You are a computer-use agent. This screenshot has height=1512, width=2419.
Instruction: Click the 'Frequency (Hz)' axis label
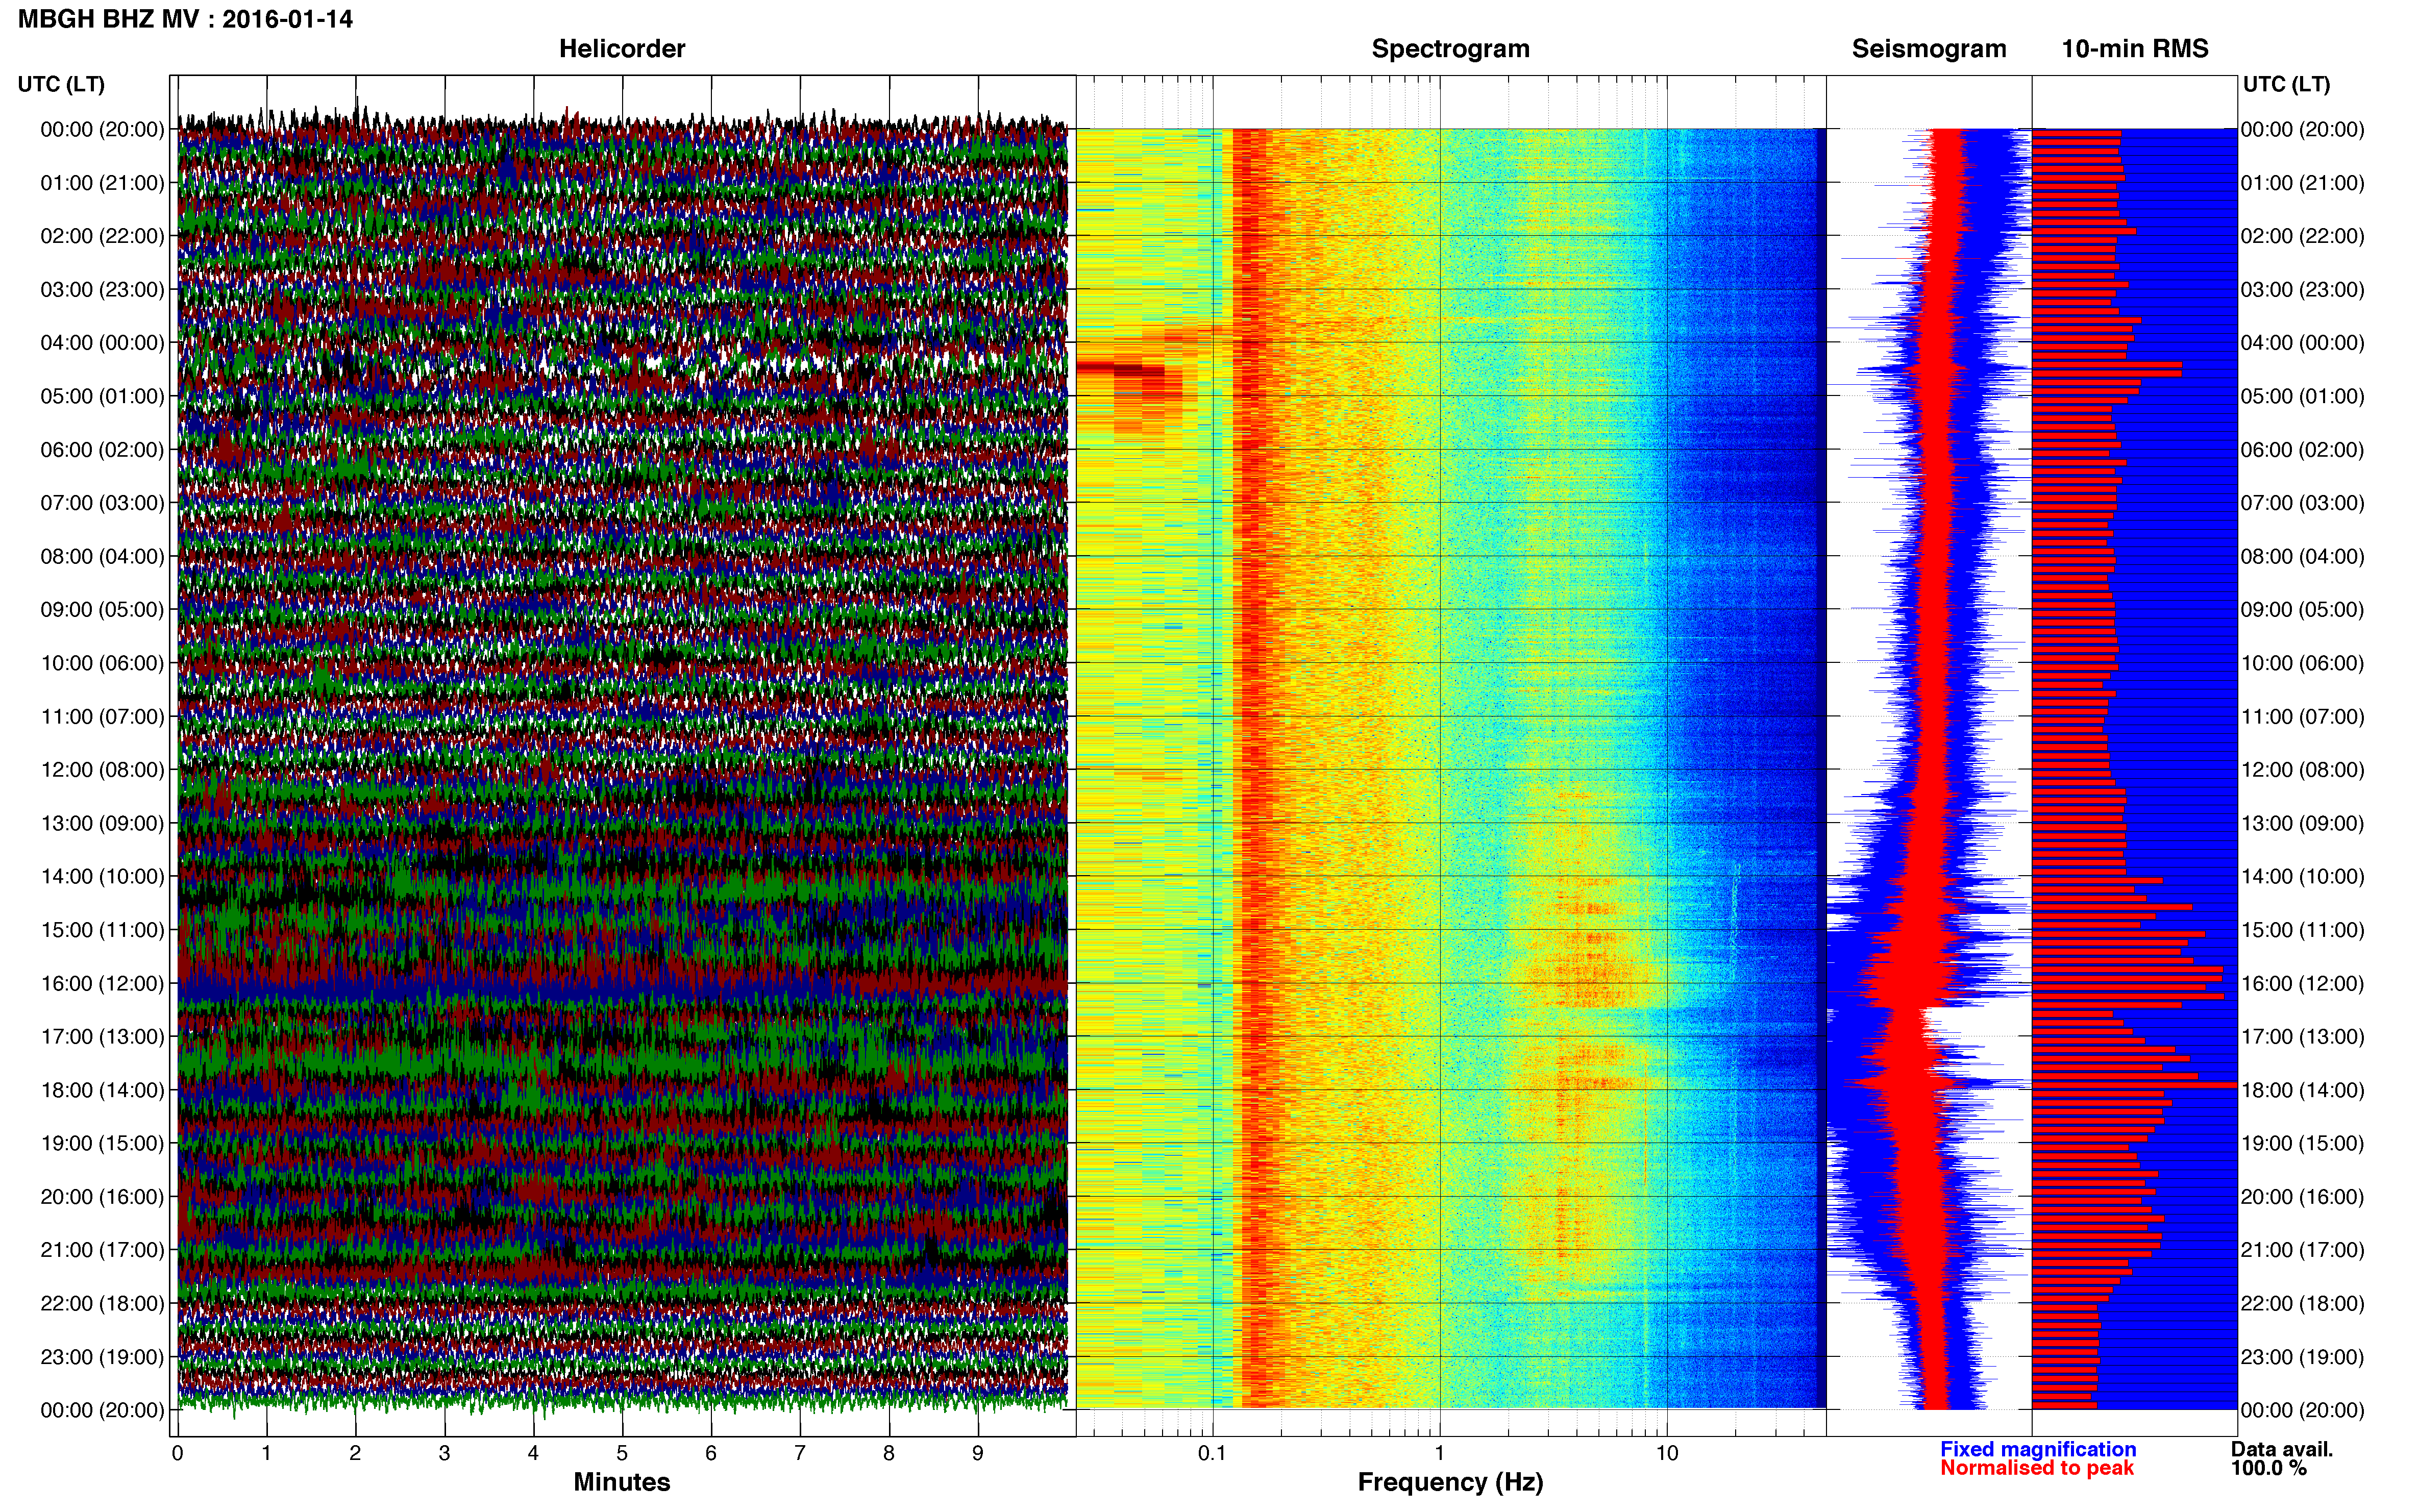tap(1450, 1482)
